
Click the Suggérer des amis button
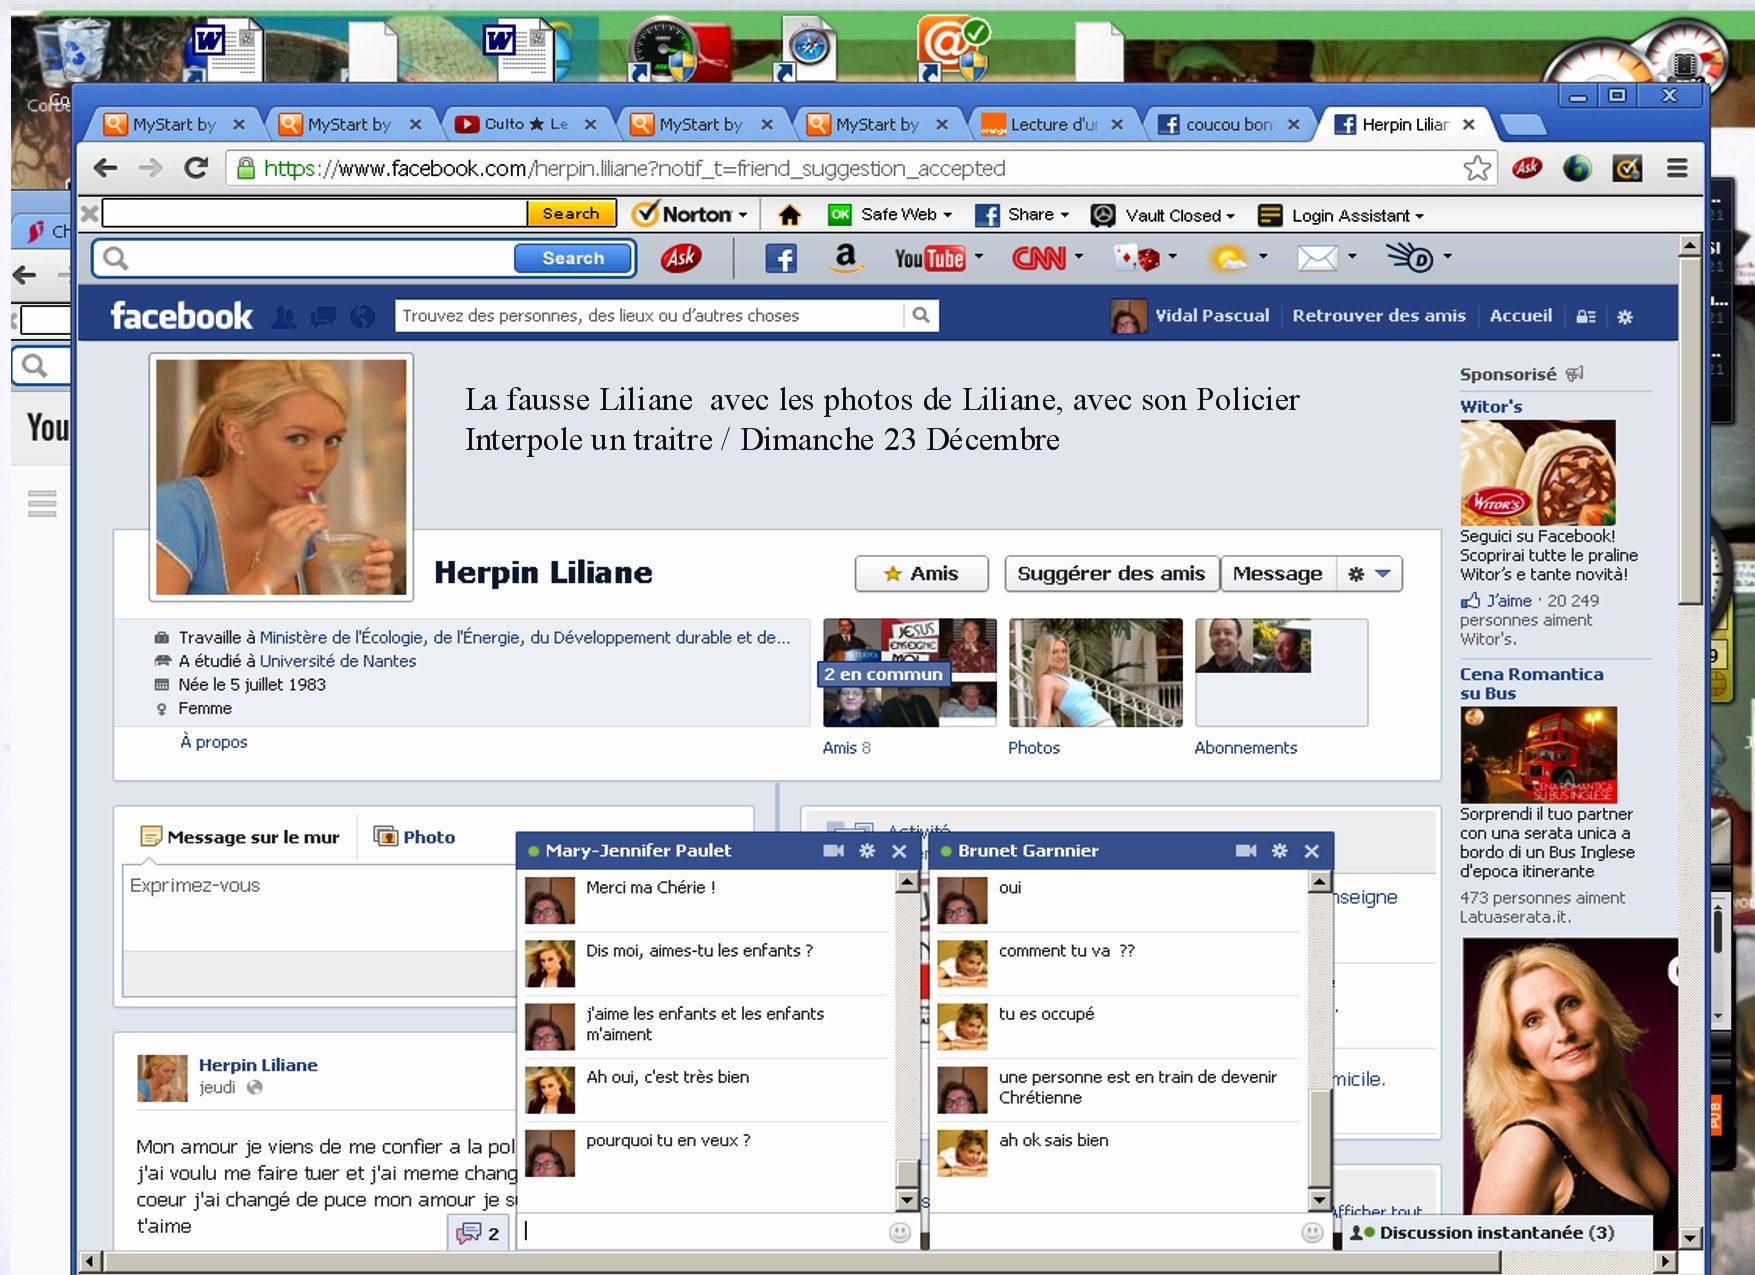click(1111, 574)
